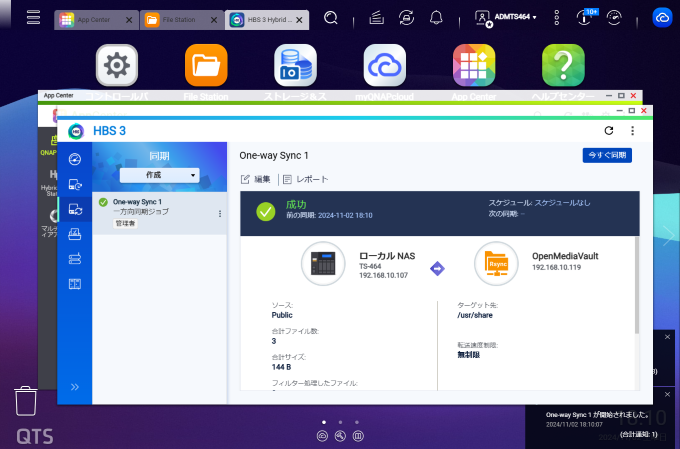Click the Rsync OpenMediaVault destination icon
This screenshot has width=680, height=449.
pyautogui.click(x=497, y=264)
